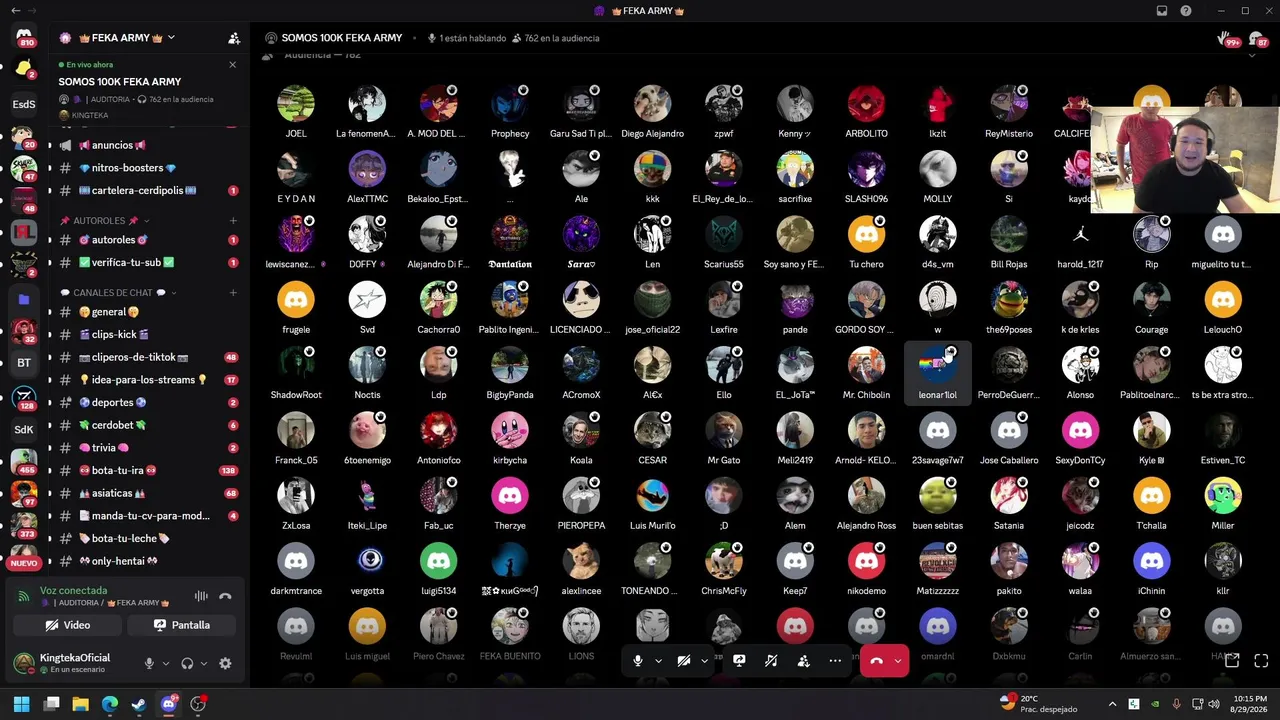Open the EsdS server
Screen dimensions: 1280x720
click(x=24, y=104)
